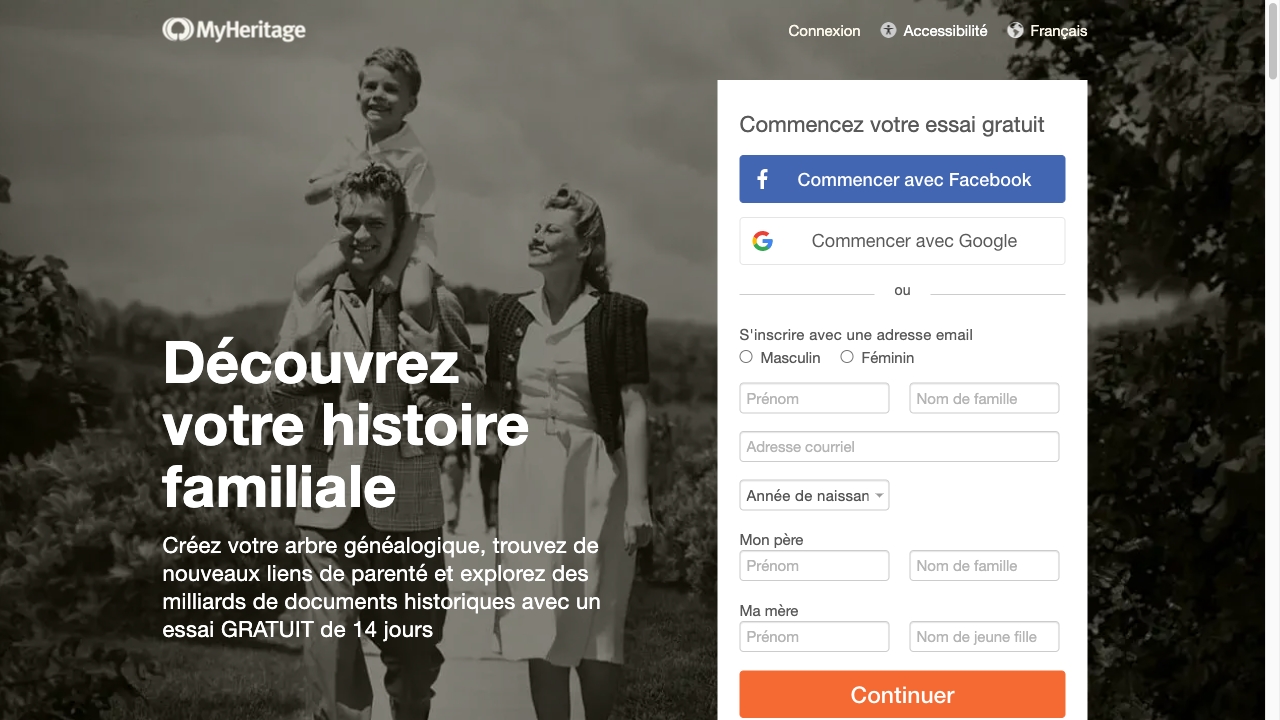Focus the Adresse courriel field
The height and width of the screenshot is (720, 1280).
(899, 446)
